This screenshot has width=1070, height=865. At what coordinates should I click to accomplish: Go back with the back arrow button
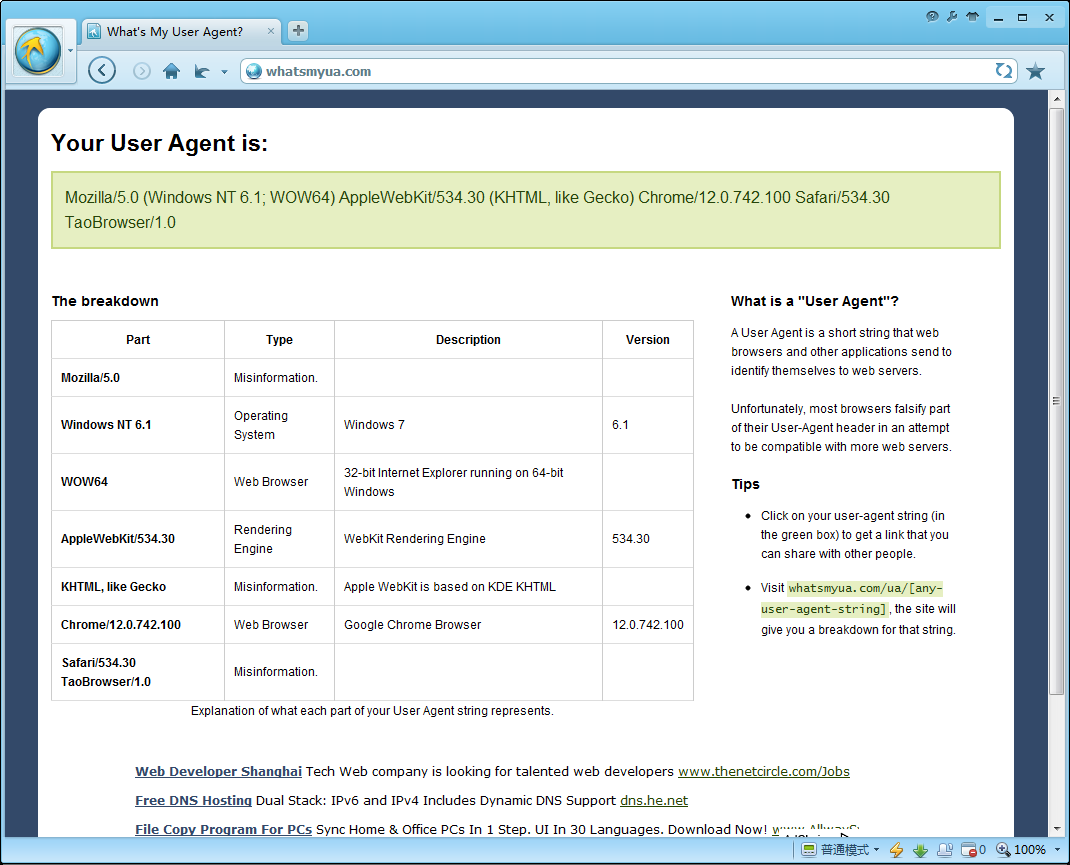(x=102, y=70)
